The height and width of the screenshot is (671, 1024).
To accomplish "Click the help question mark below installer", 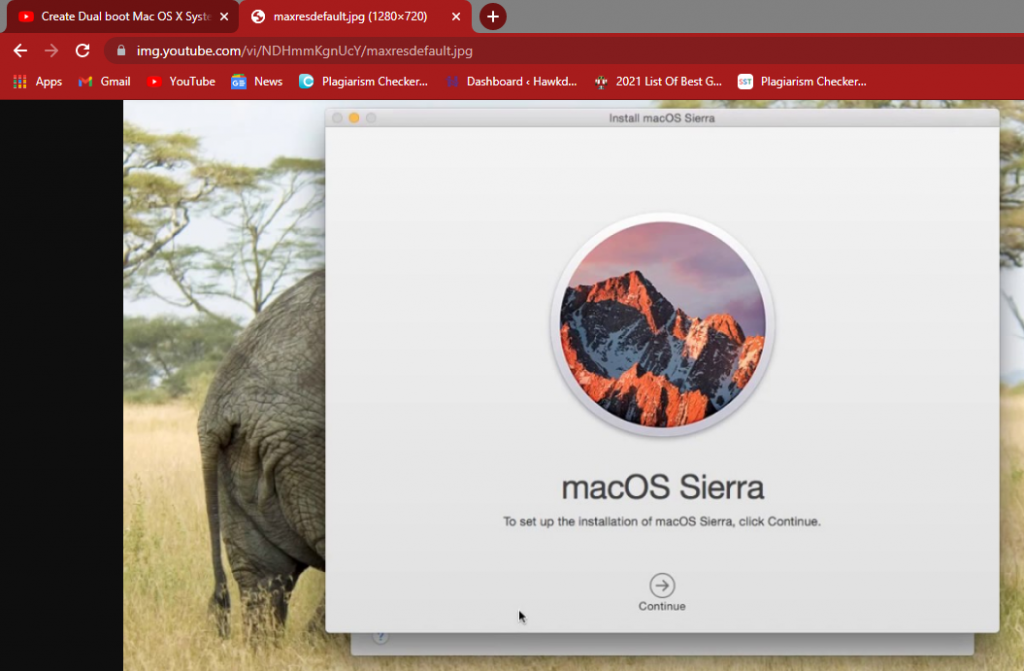I will click(x=380, y=637).
